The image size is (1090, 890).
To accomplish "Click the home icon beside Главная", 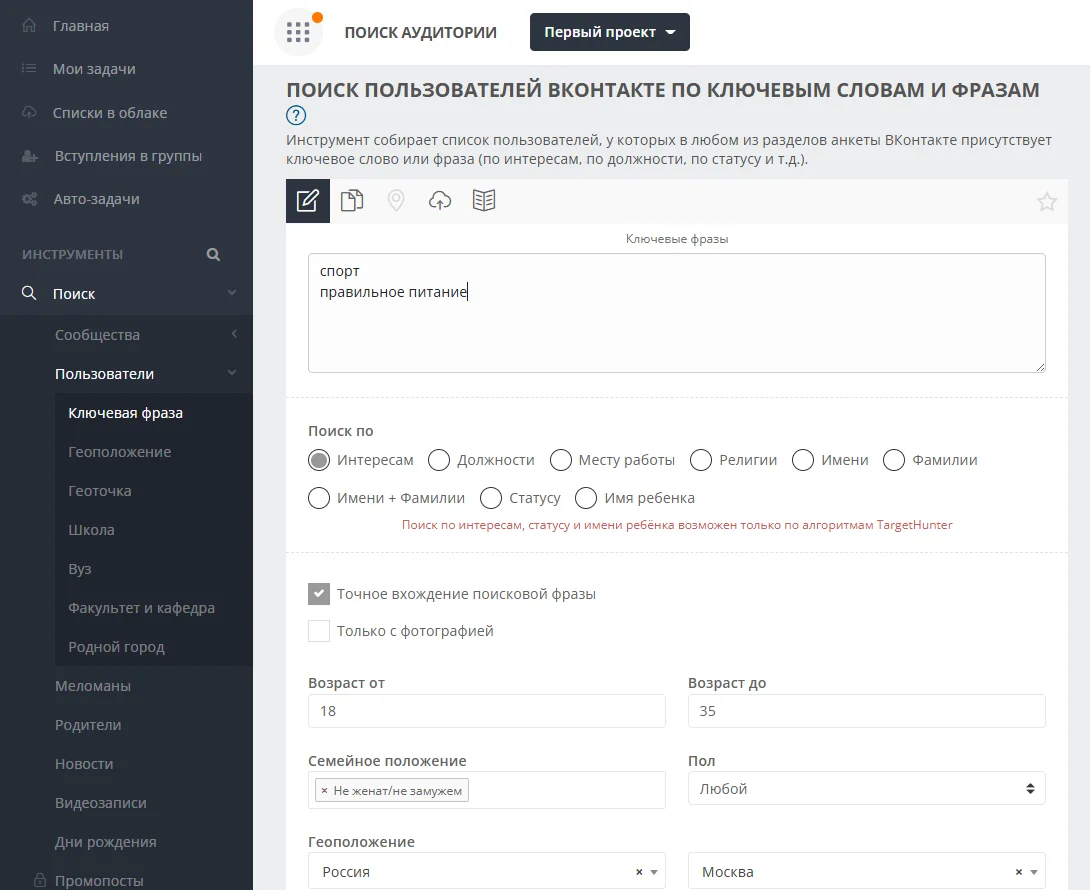I will click(x=29, y=26).
